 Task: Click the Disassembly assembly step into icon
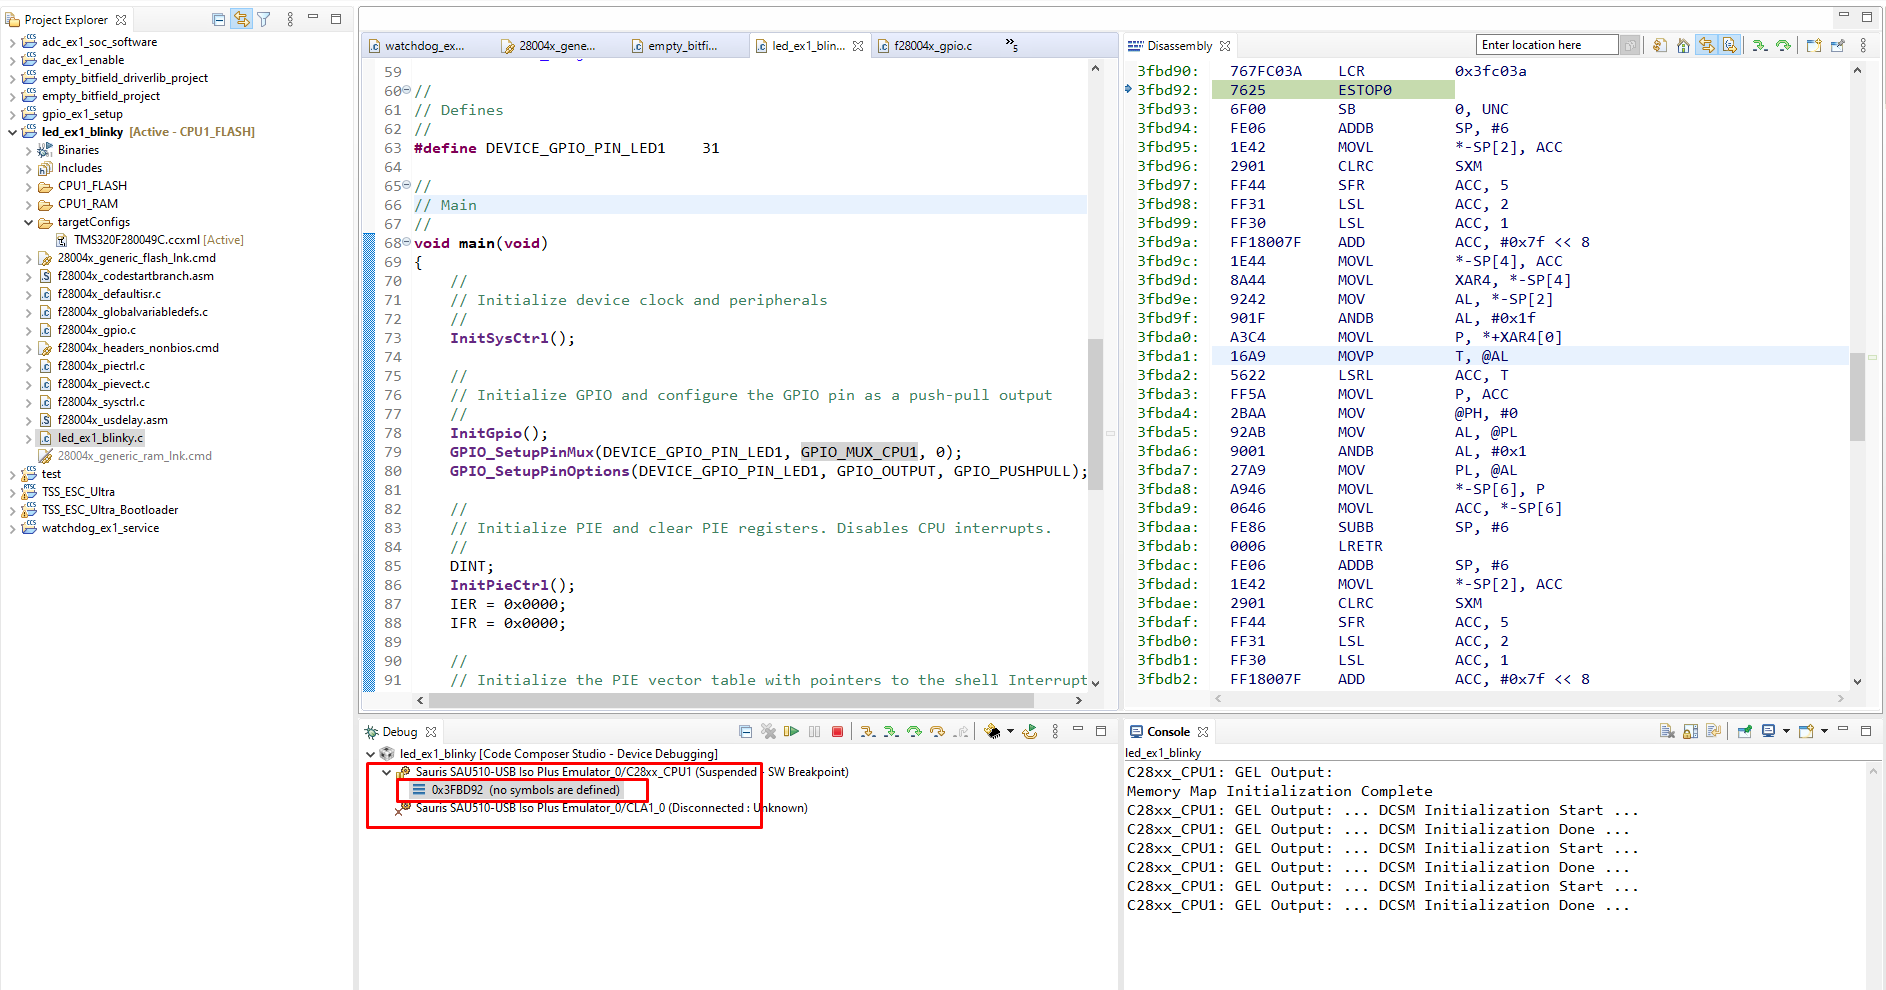click(1760, 45)
